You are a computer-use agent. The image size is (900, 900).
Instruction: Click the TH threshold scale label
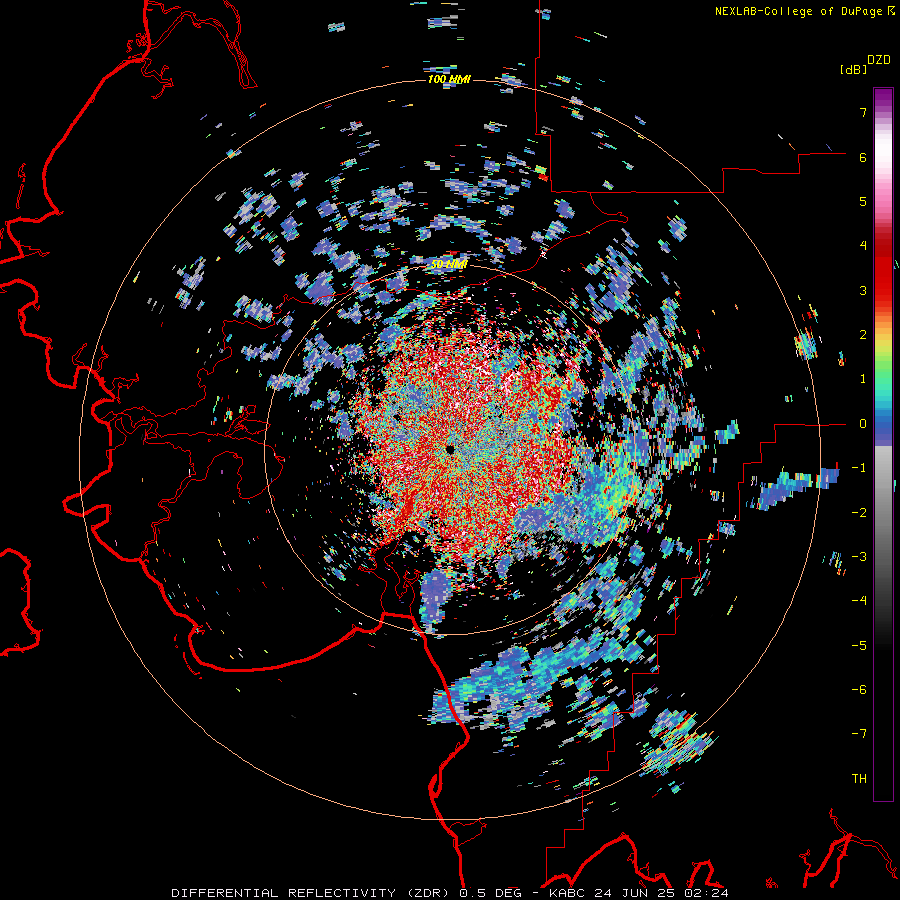859,779
